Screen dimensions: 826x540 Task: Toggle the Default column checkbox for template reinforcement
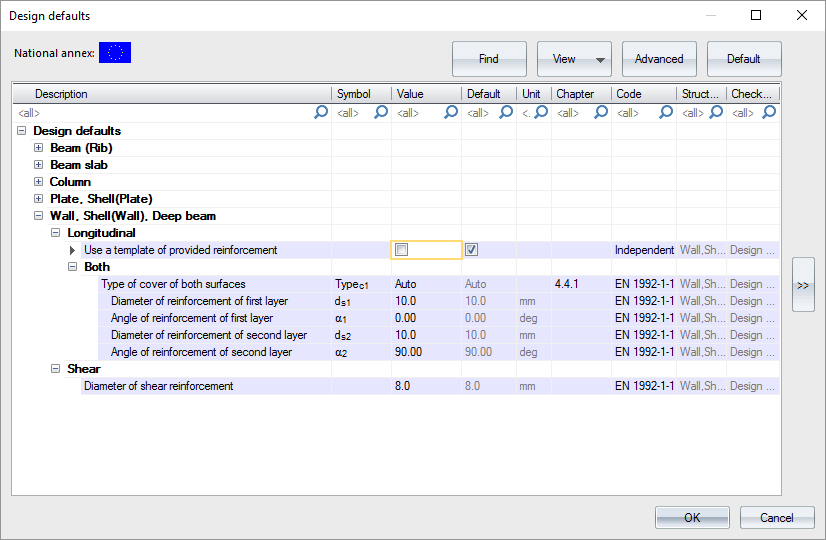[x=472, y=250]
